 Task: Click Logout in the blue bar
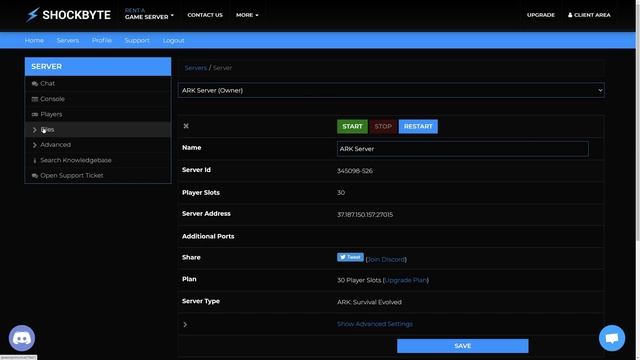pos(173,40)
